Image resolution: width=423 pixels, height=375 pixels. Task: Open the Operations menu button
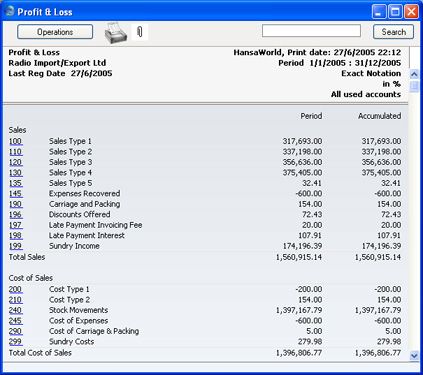55,32
